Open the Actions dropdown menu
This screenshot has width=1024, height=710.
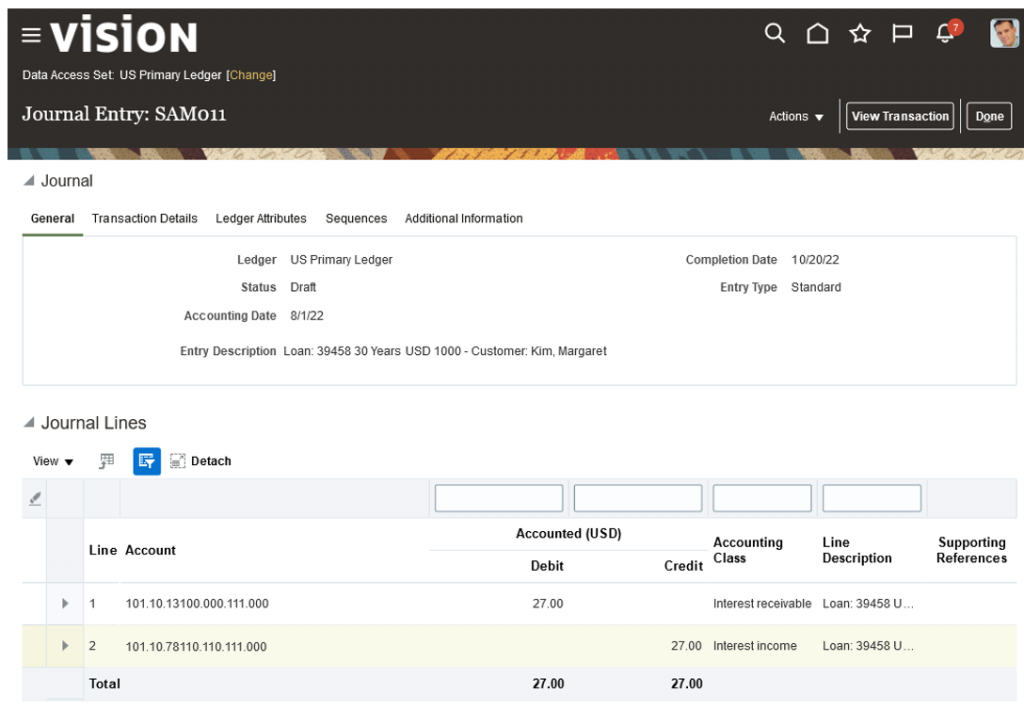click(796, 117)
